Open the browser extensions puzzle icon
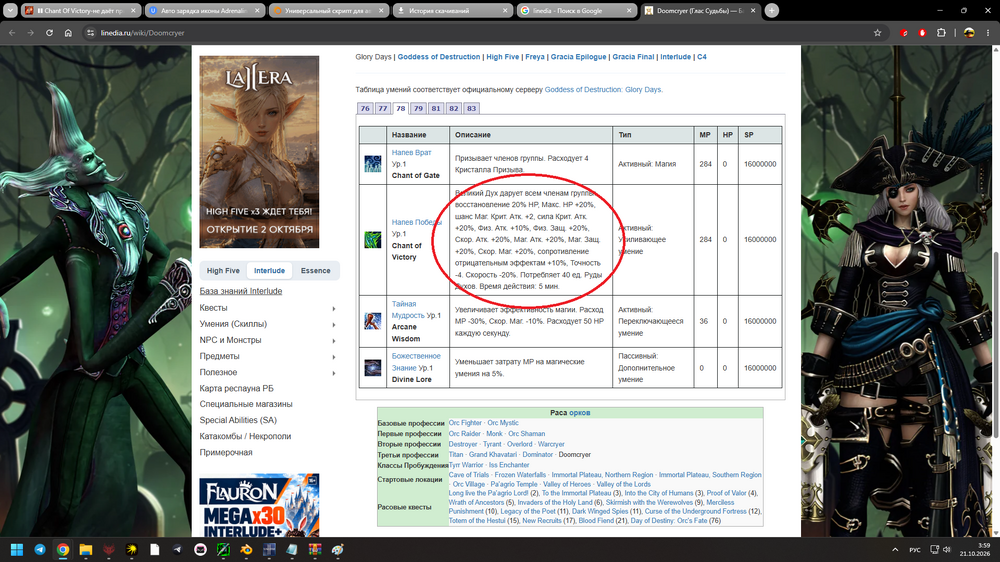 (x=941, y=33)
